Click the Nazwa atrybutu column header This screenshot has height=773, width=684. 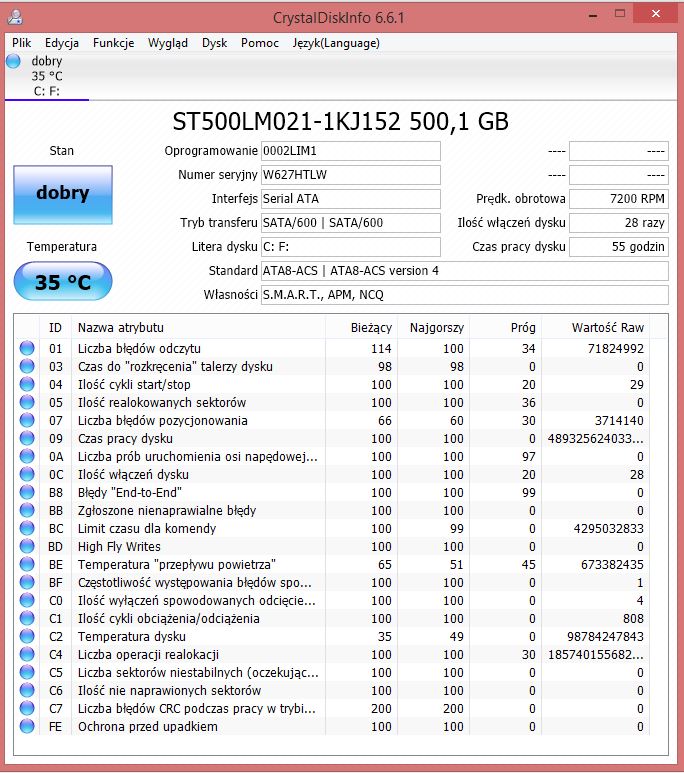click(198, 327)
